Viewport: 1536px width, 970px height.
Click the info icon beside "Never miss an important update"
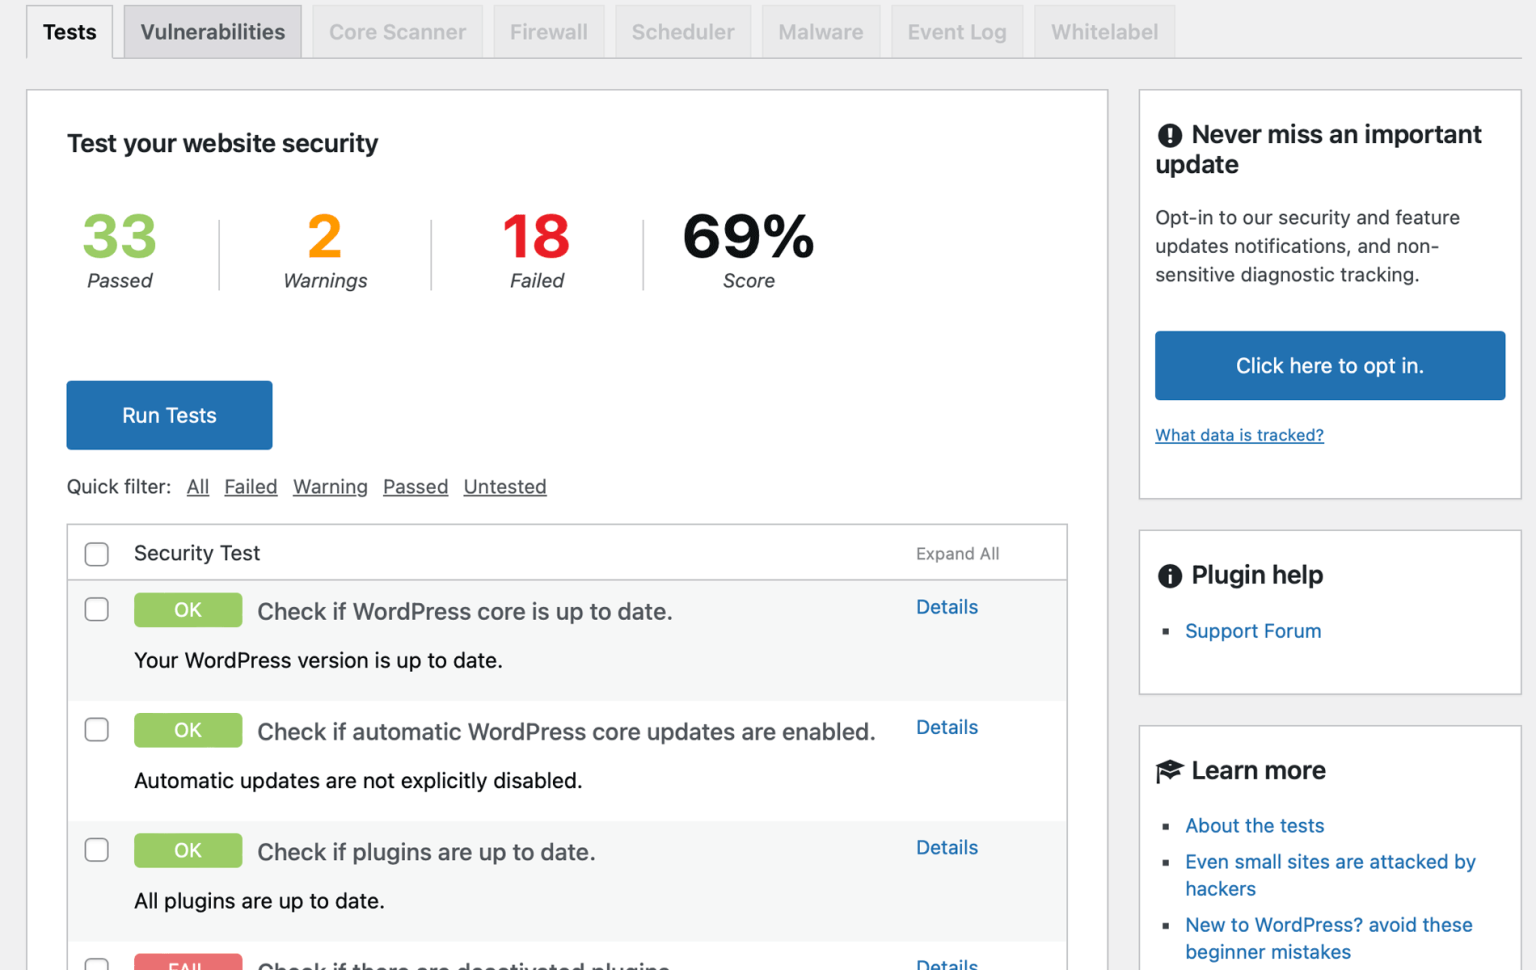point(1169,134)
